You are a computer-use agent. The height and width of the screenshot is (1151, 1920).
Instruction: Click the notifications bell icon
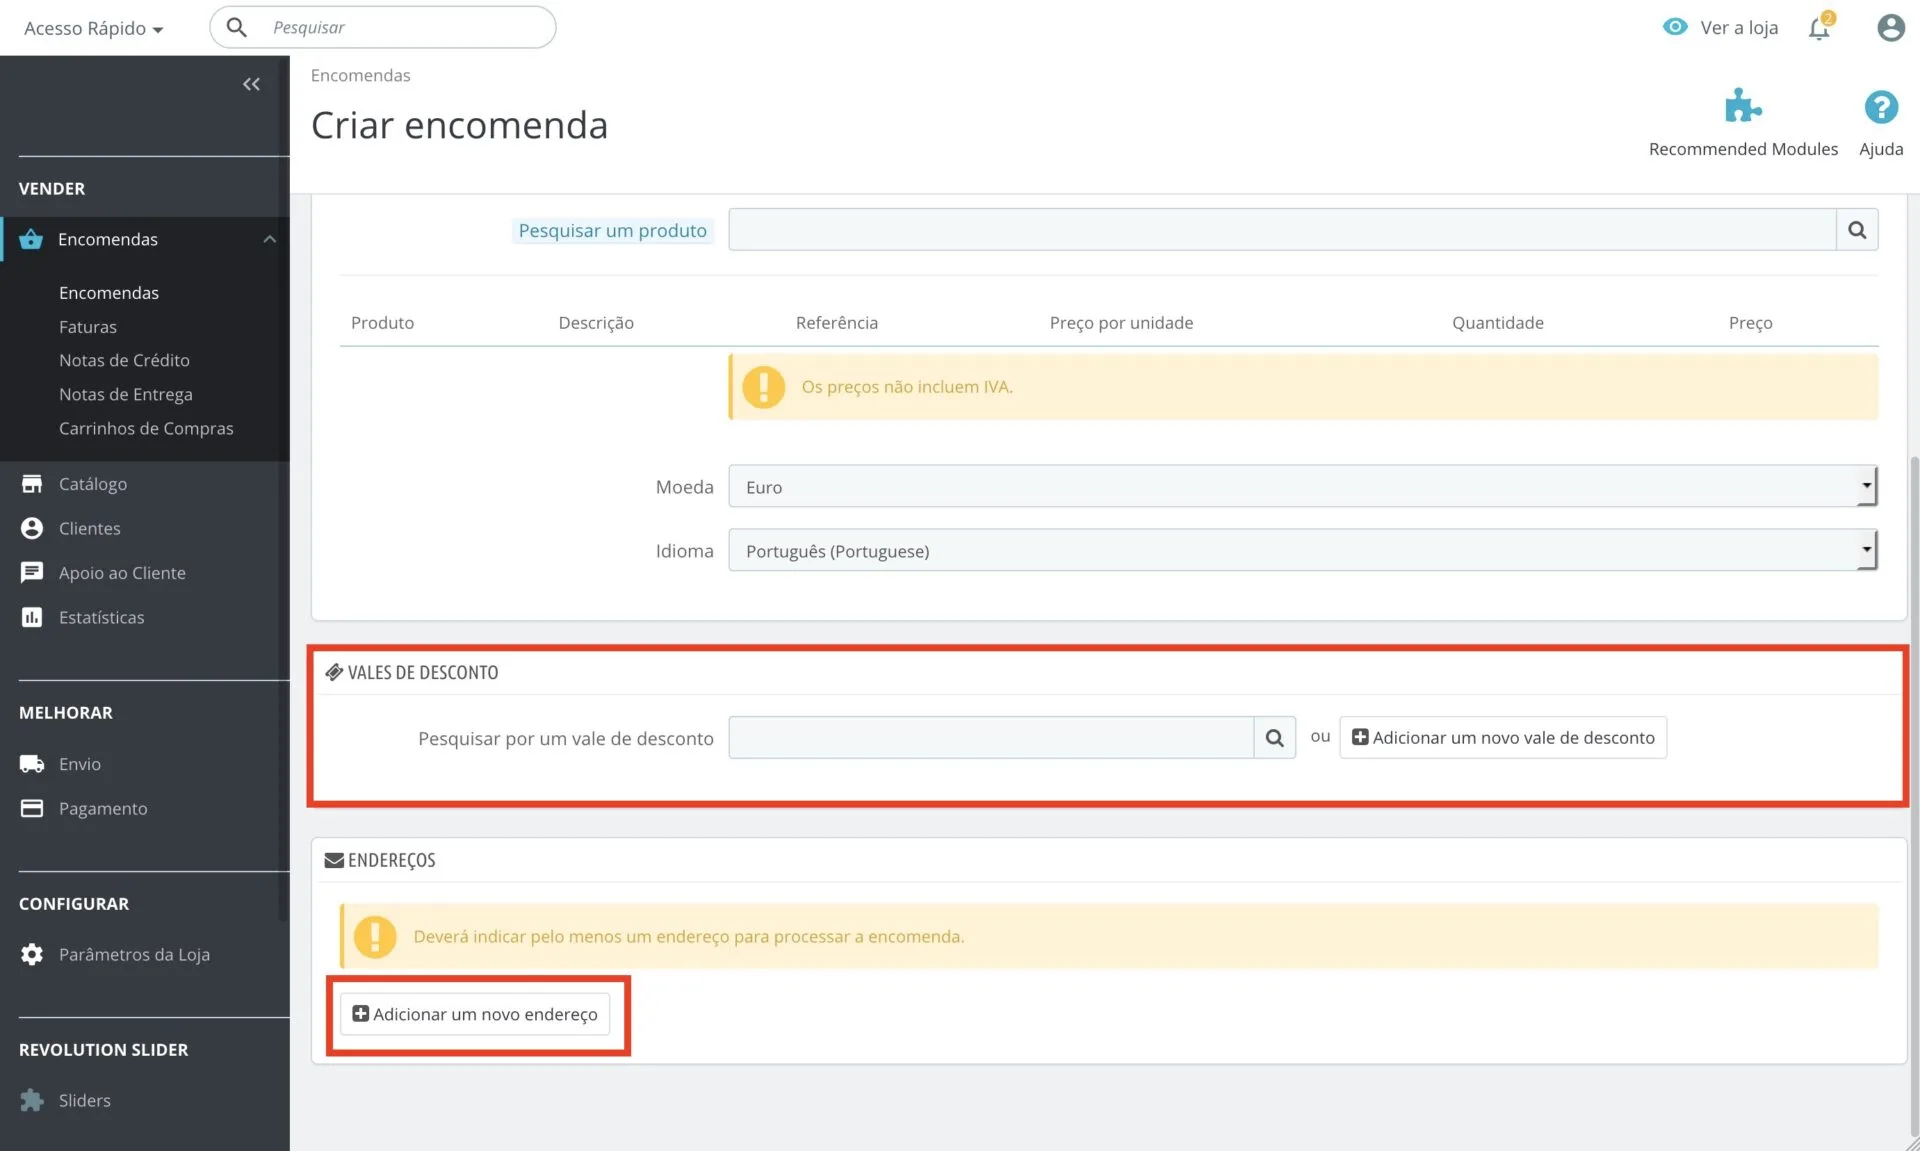[x=1819, y=28]
